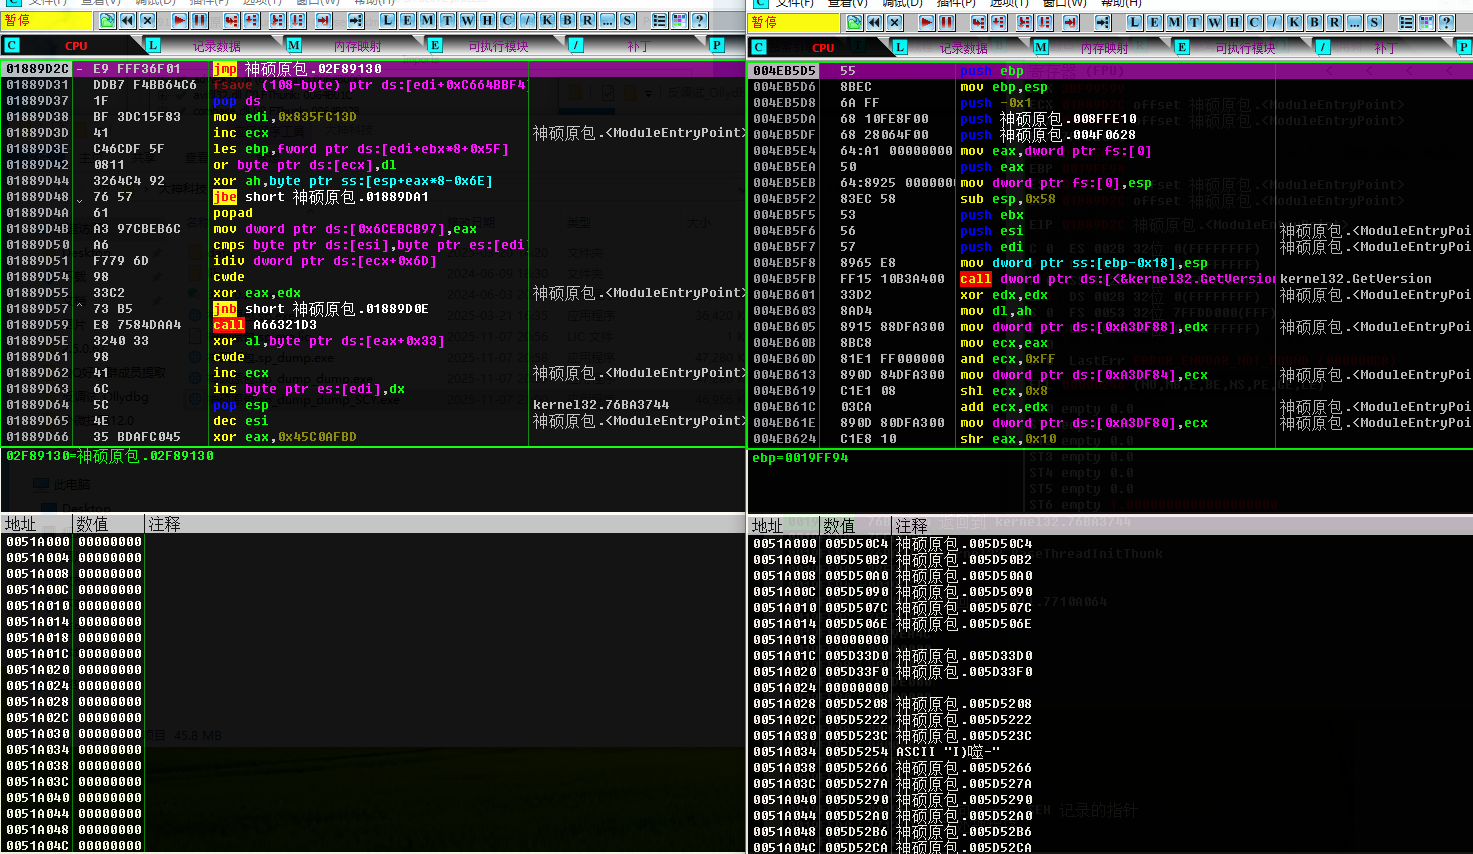1473x854 pixels.
Task: Click Run icon in left debugger toolbar
Action: [179, 20]
